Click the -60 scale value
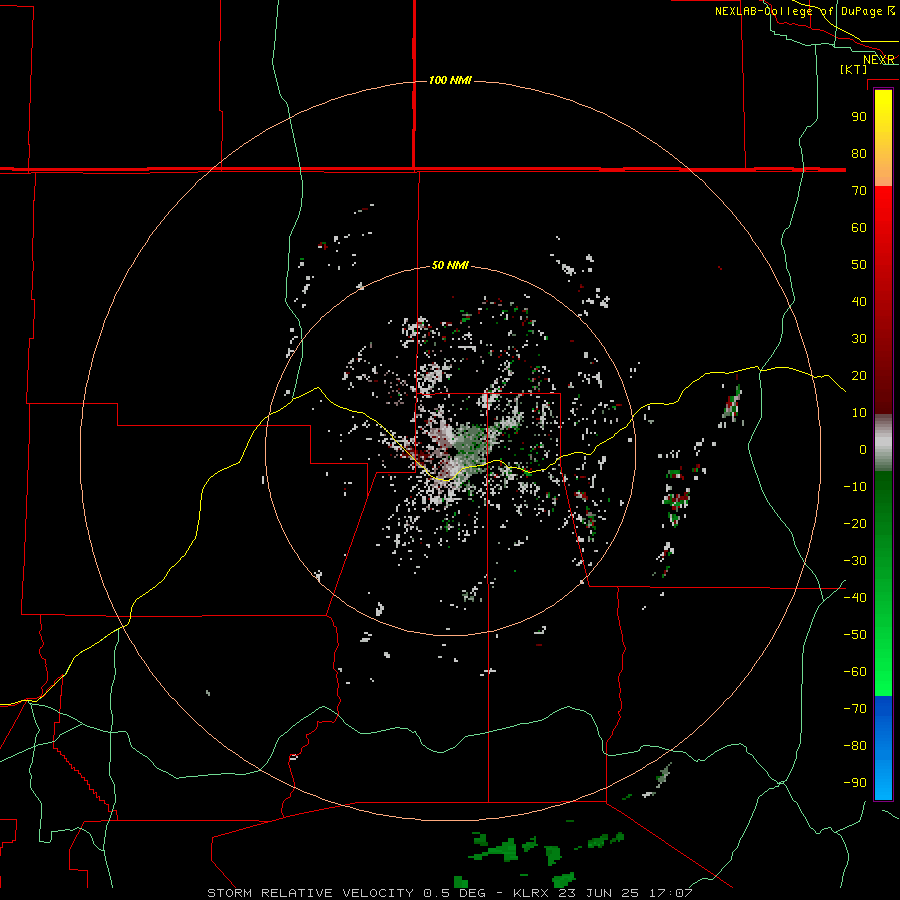 pyautogui.click(x=855, y=672)
